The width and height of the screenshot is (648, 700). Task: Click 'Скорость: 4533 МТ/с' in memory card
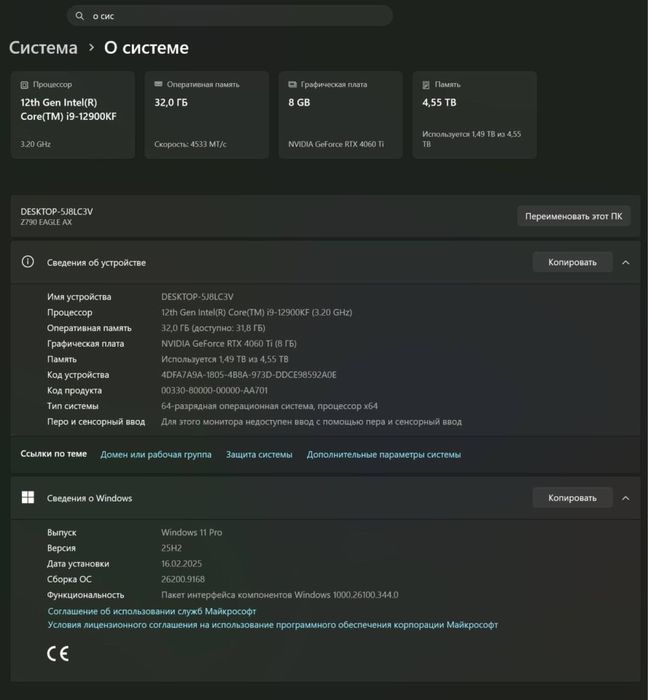click(191, 144)
